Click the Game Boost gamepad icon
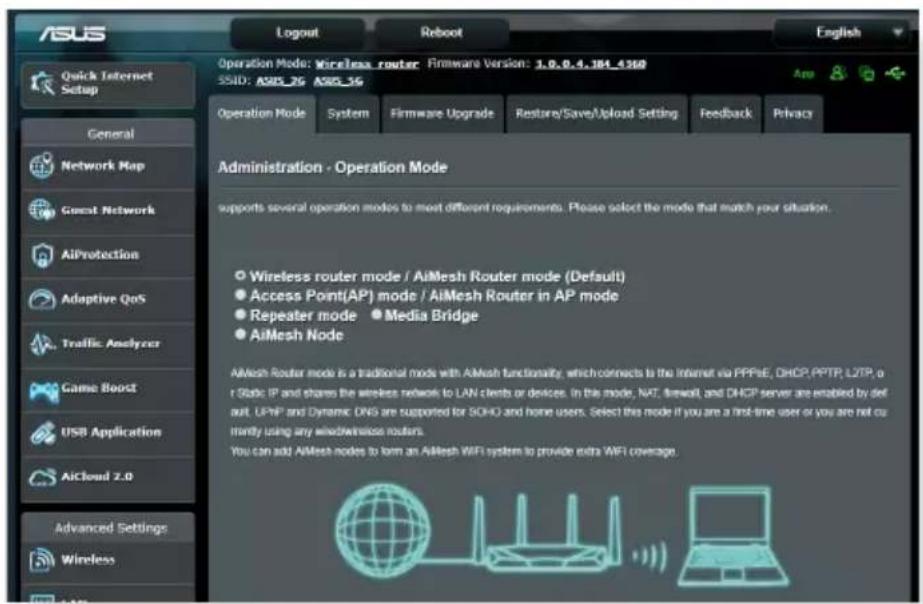 point(44,391)
